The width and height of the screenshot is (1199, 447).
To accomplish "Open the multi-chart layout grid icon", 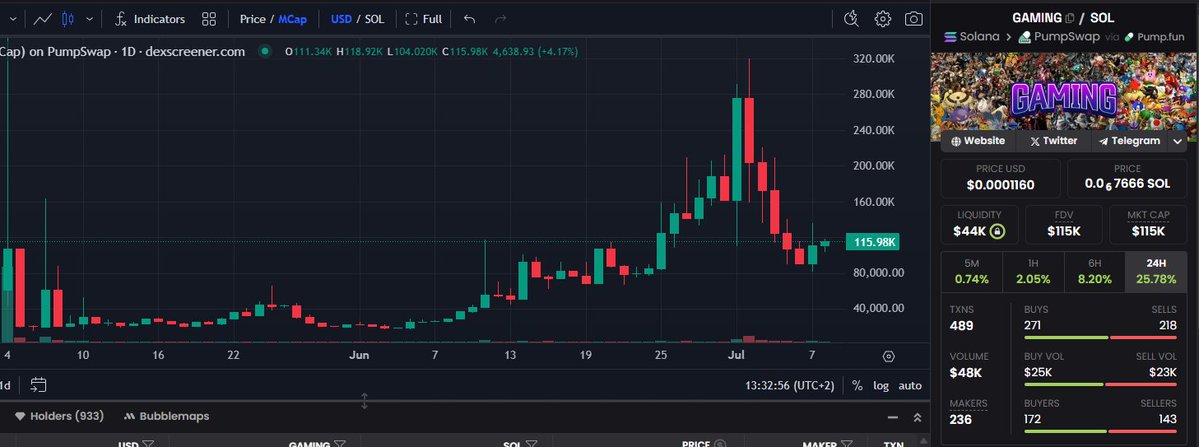I will (209, 19).
